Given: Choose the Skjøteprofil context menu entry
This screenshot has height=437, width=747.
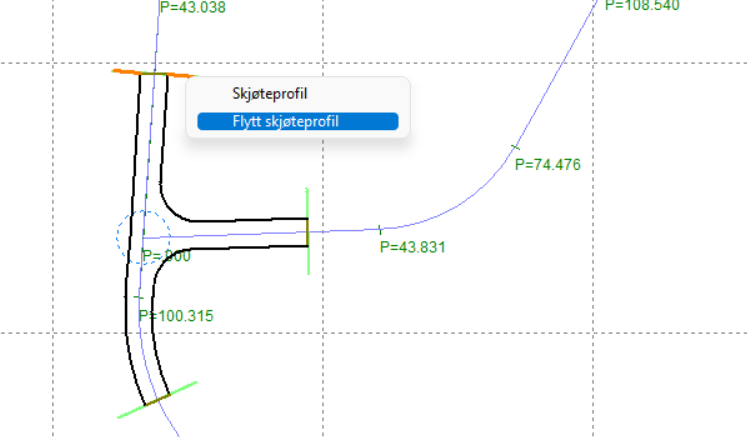Looking at the screenshot, I should (269, 94).
